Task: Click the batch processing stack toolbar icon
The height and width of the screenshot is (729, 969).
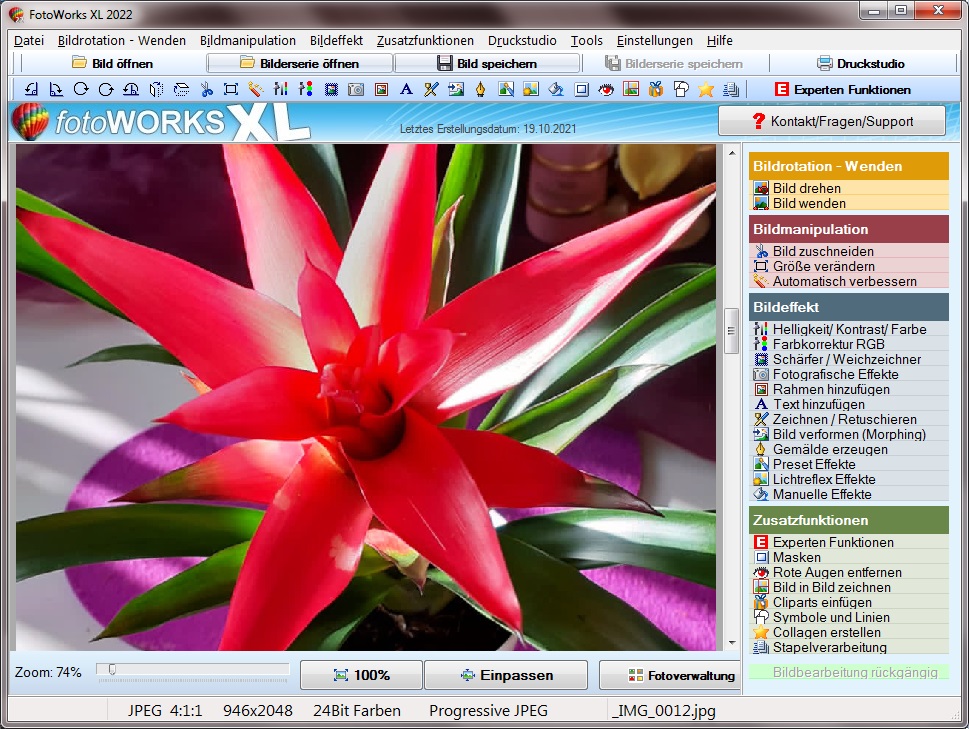Action: click(731, 90)
